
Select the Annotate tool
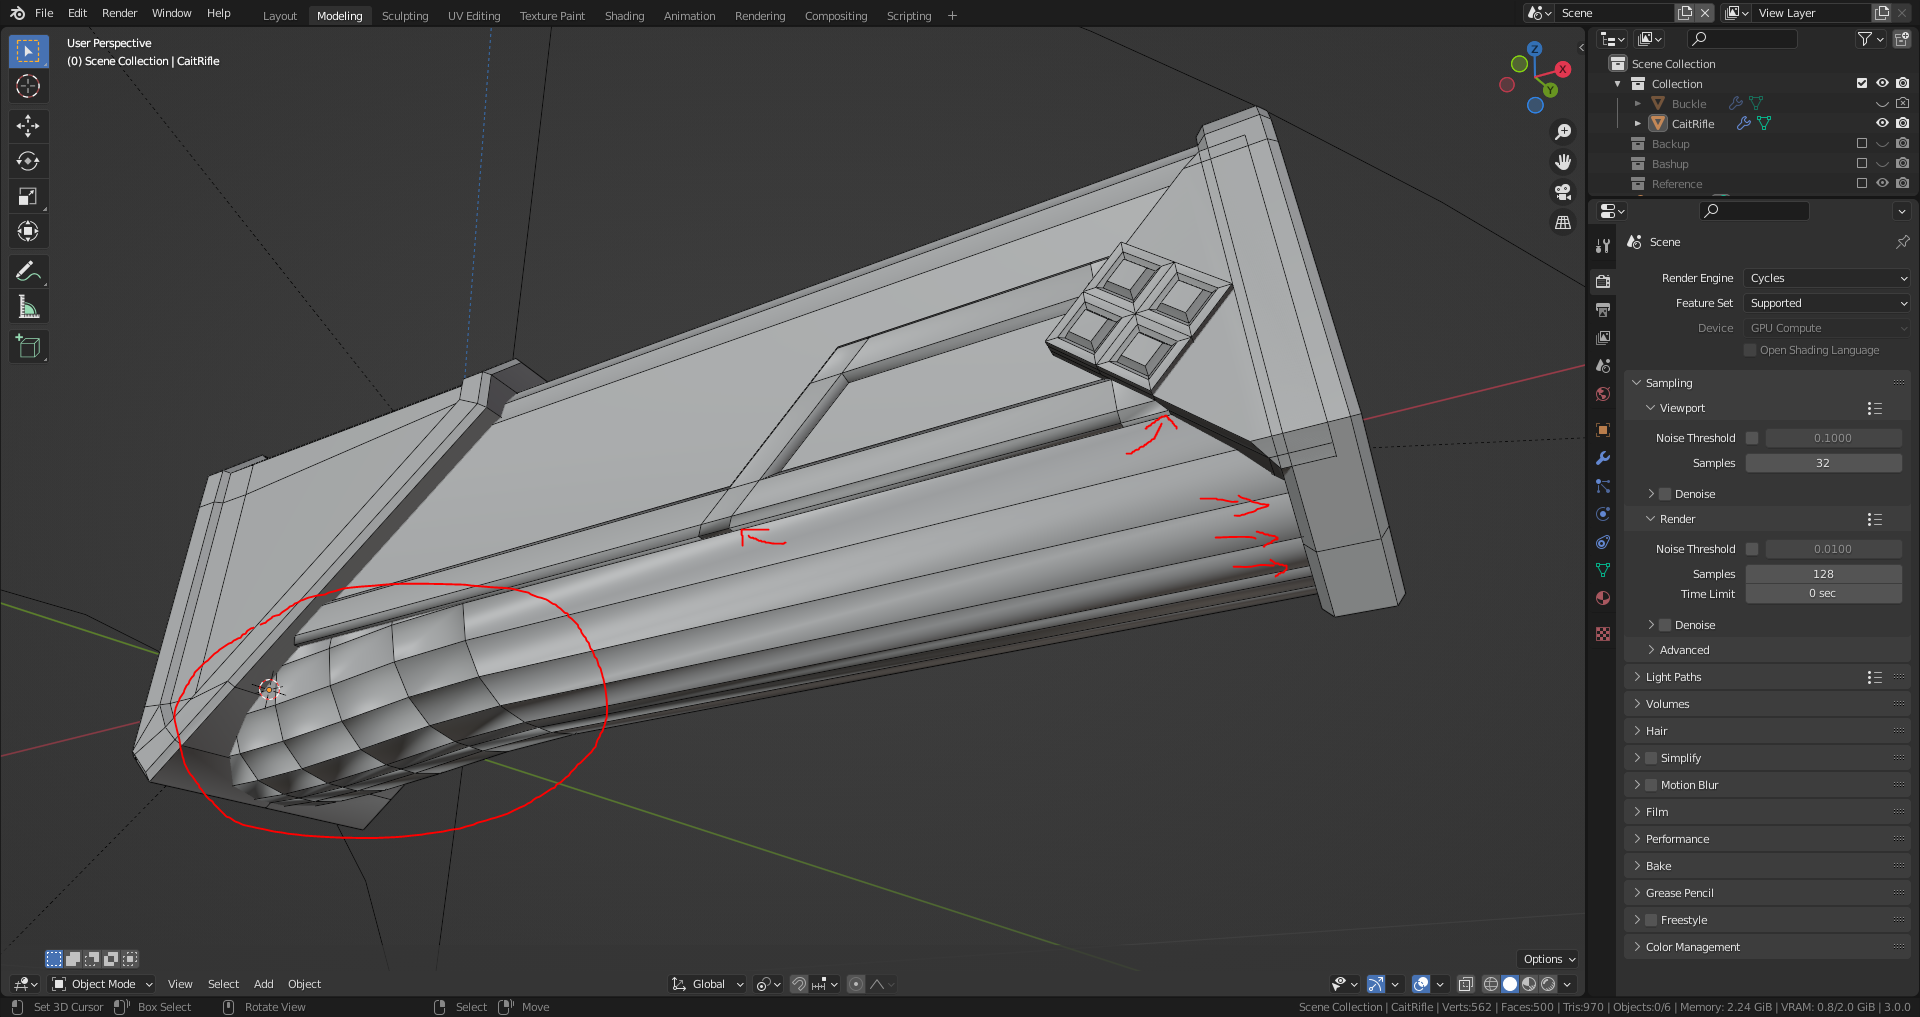[28, 272]
